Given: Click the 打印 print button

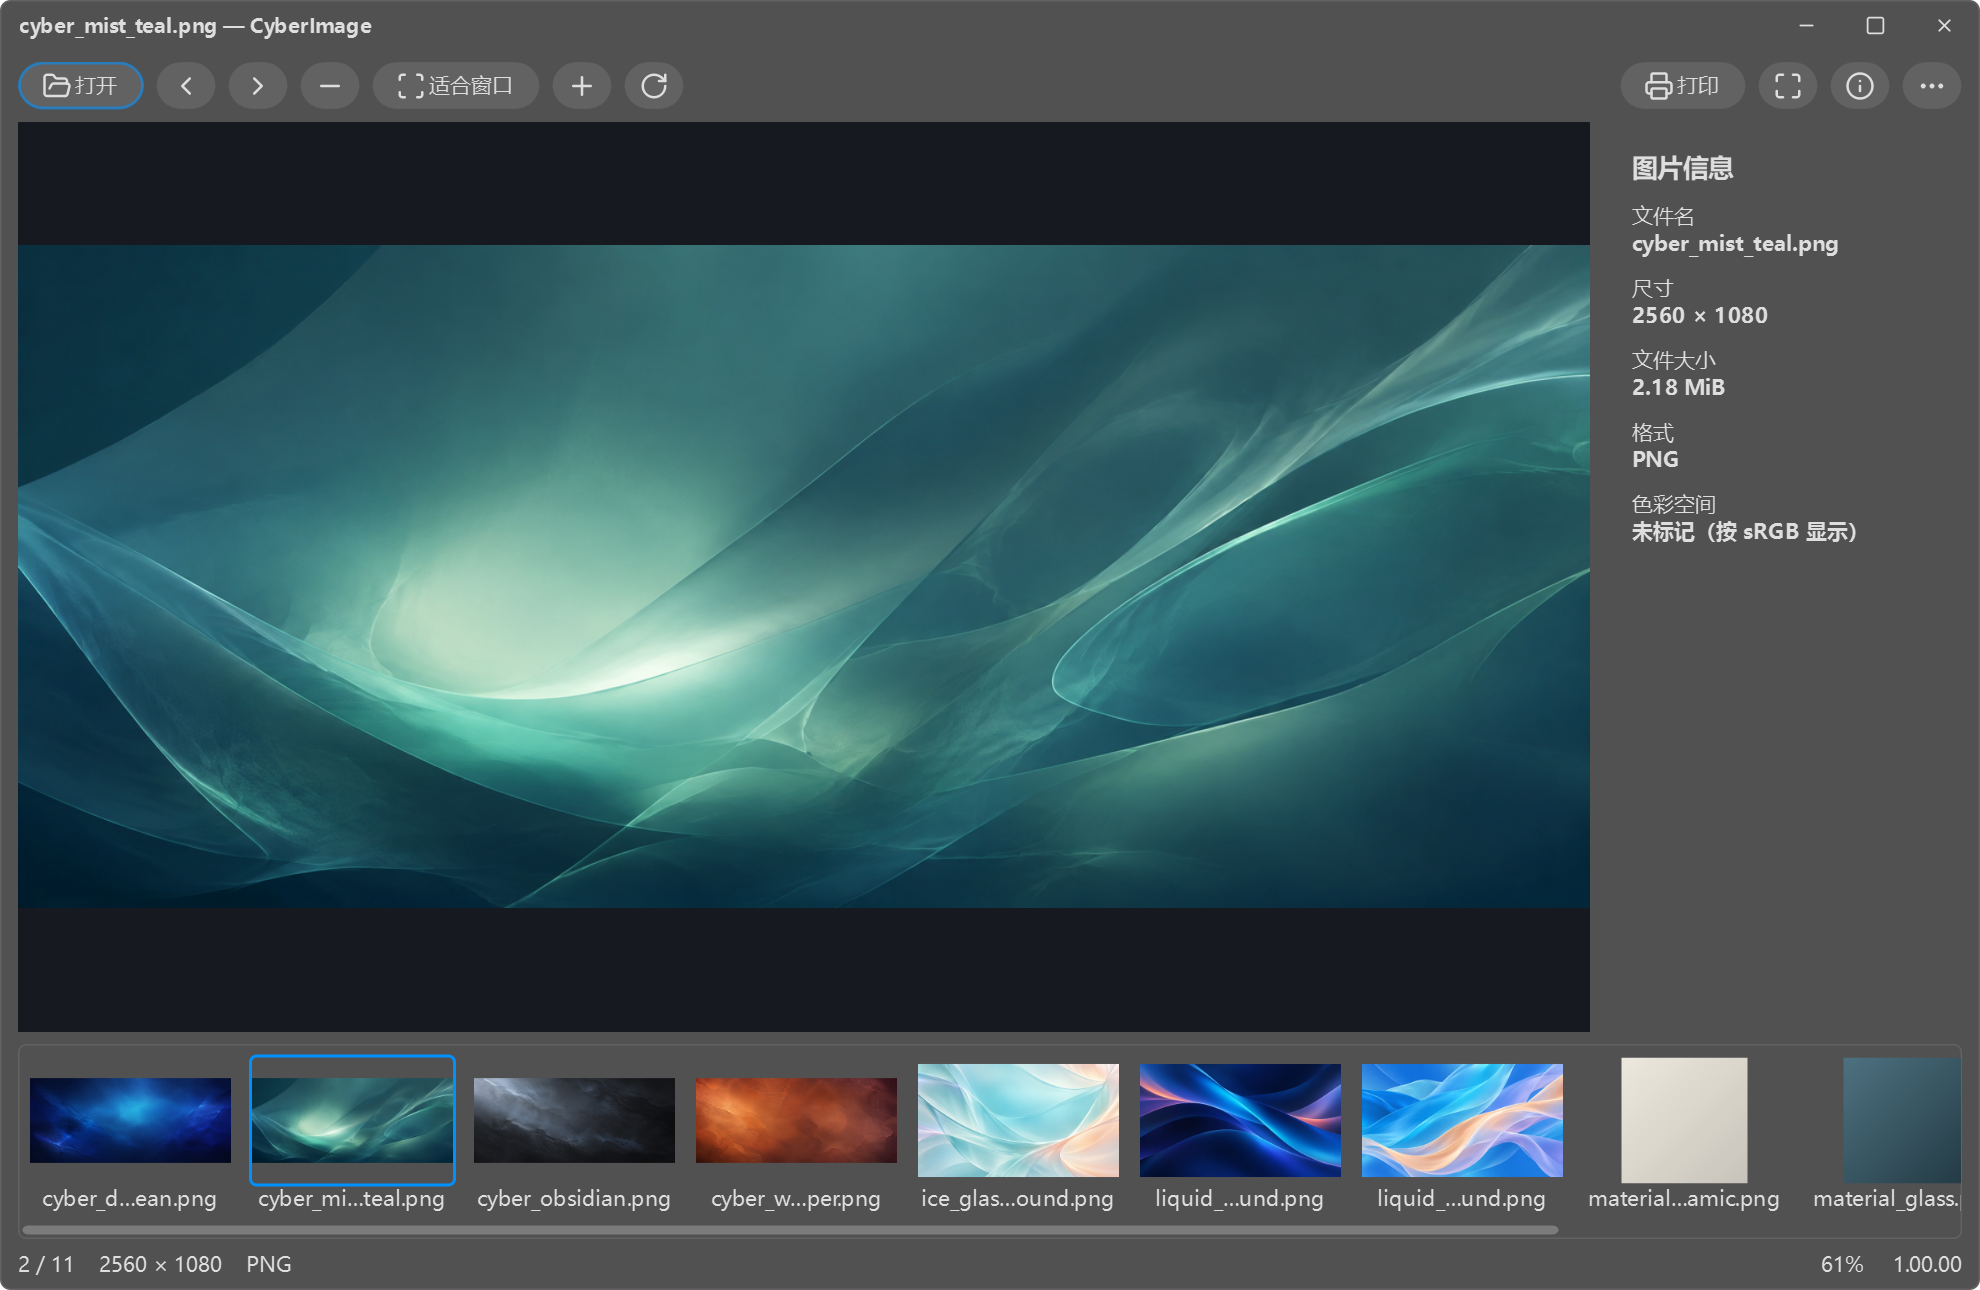Looking at the screenshot, I should coord(1683,86).
